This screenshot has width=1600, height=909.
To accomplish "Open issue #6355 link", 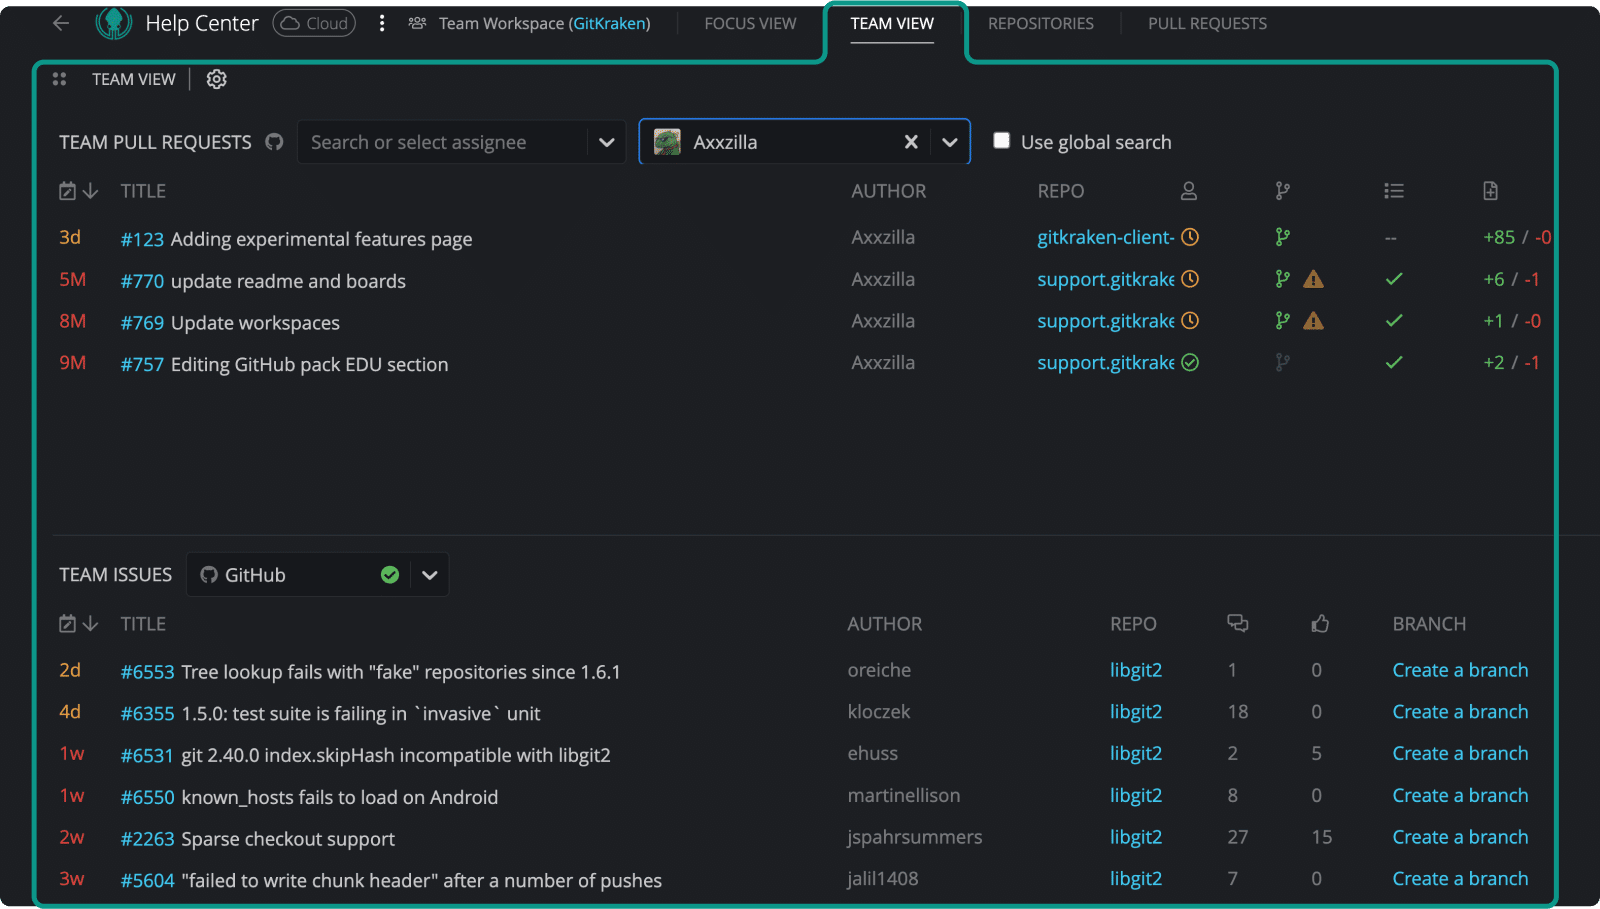I will (147, 714).
